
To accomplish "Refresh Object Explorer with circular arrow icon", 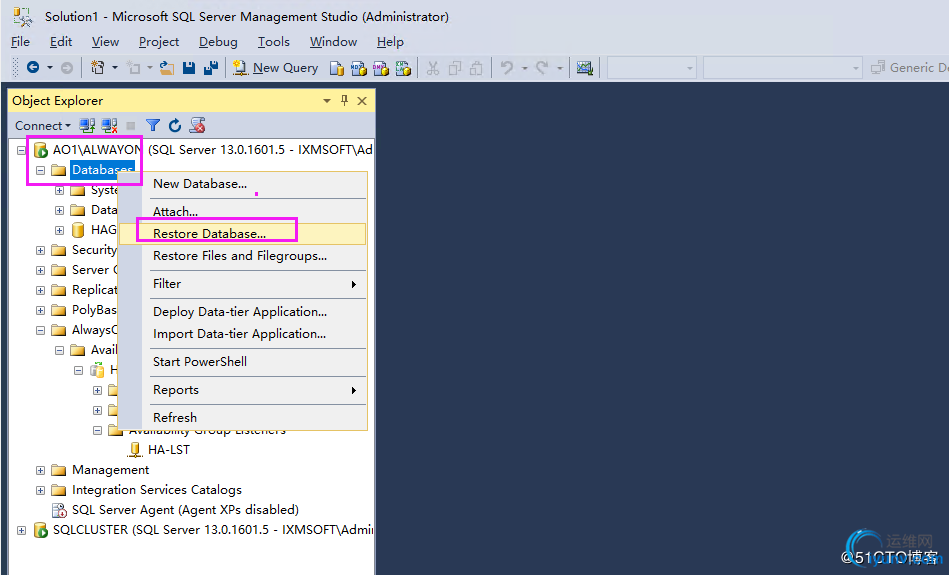I will (175, 125).
